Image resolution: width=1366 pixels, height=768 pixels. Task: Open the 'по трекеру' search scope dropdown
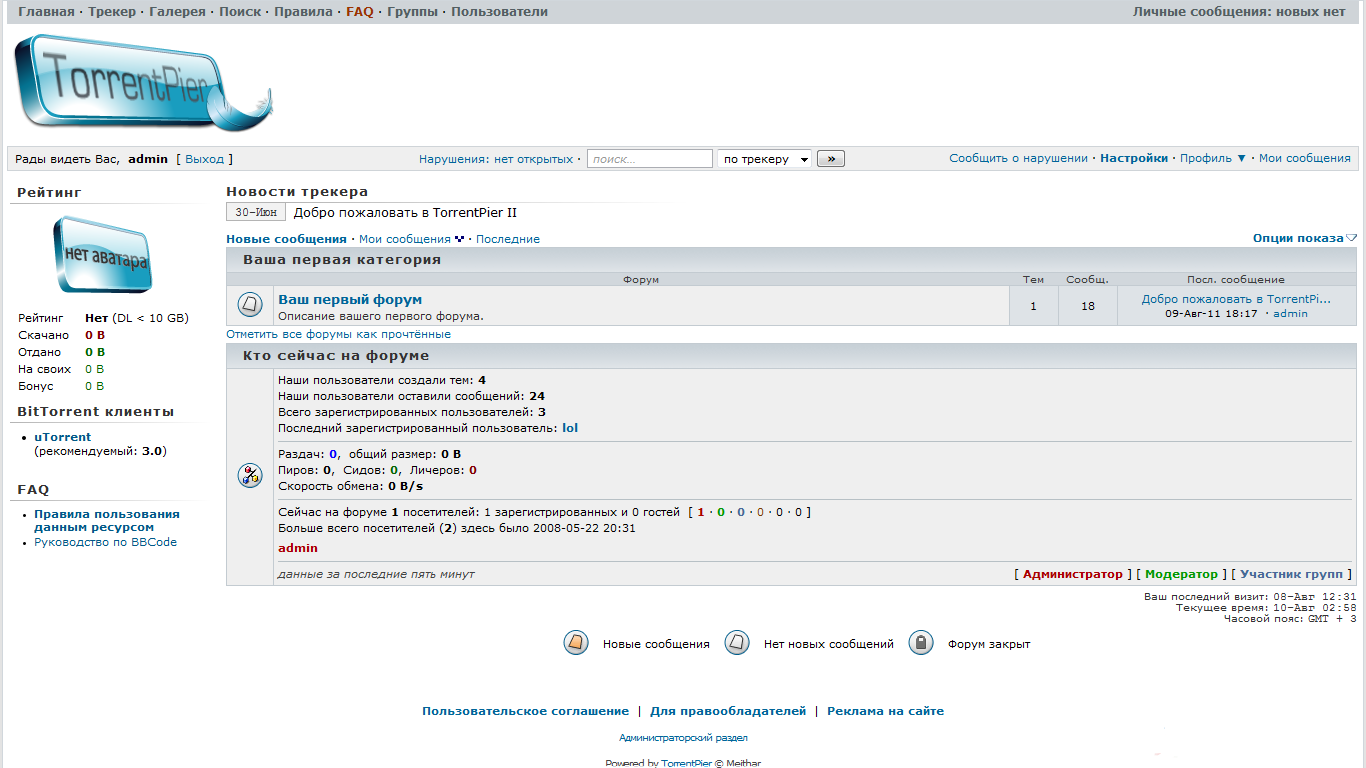click(x=764, y=159)
